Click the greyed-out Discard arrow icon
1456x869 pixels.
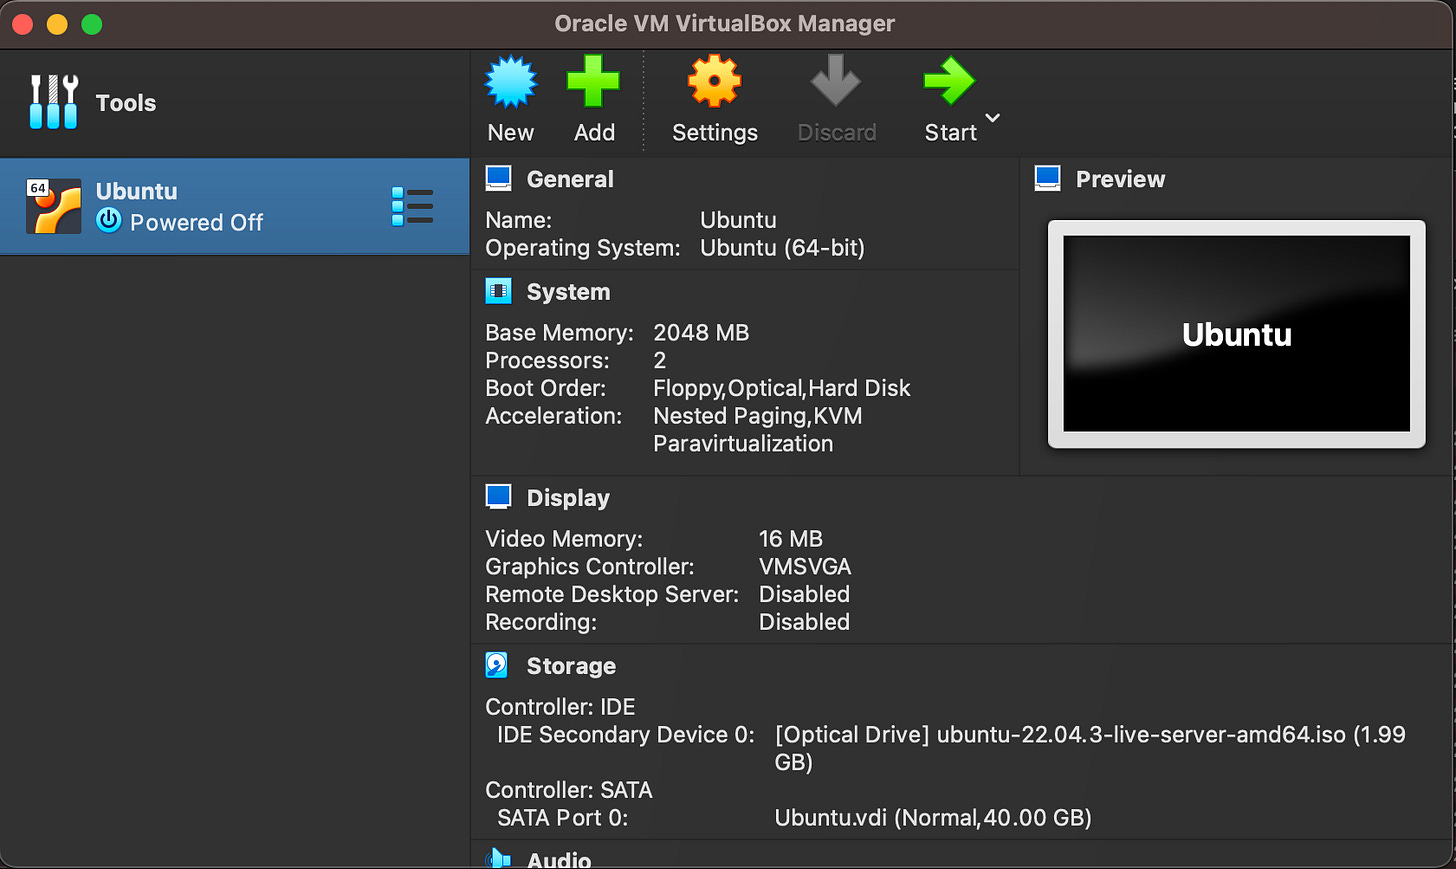pos(836,80)
